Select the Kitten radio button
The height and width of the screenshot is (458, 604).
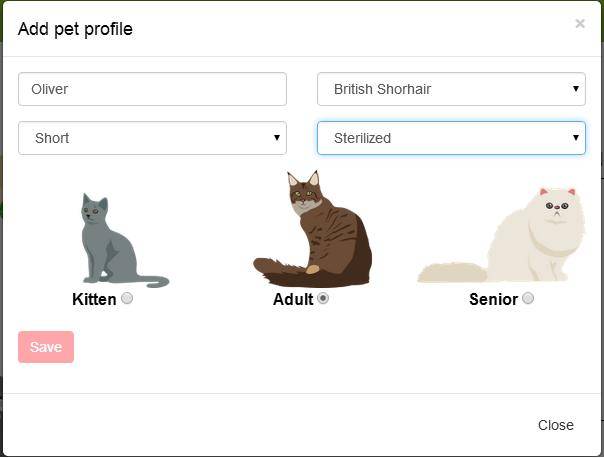point(127,298)
